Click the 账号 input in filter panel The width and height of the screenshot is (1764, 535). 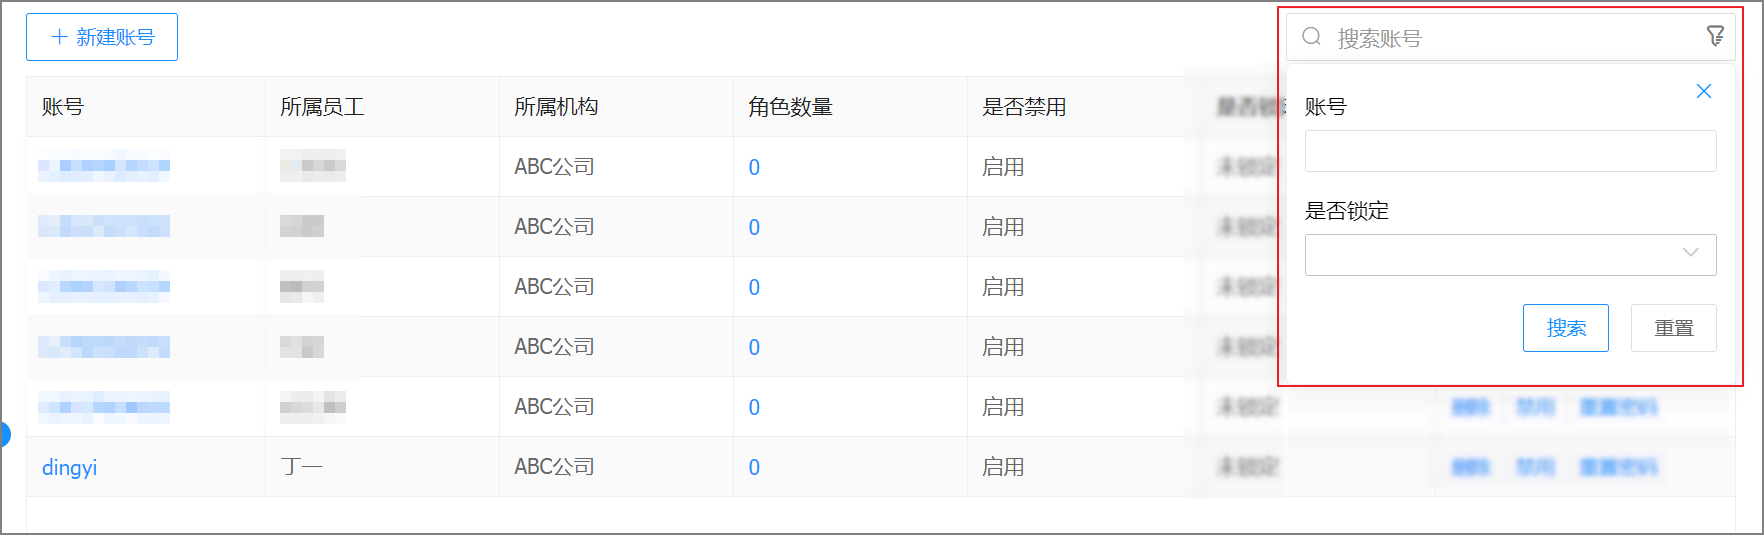tap(1510, 151)
